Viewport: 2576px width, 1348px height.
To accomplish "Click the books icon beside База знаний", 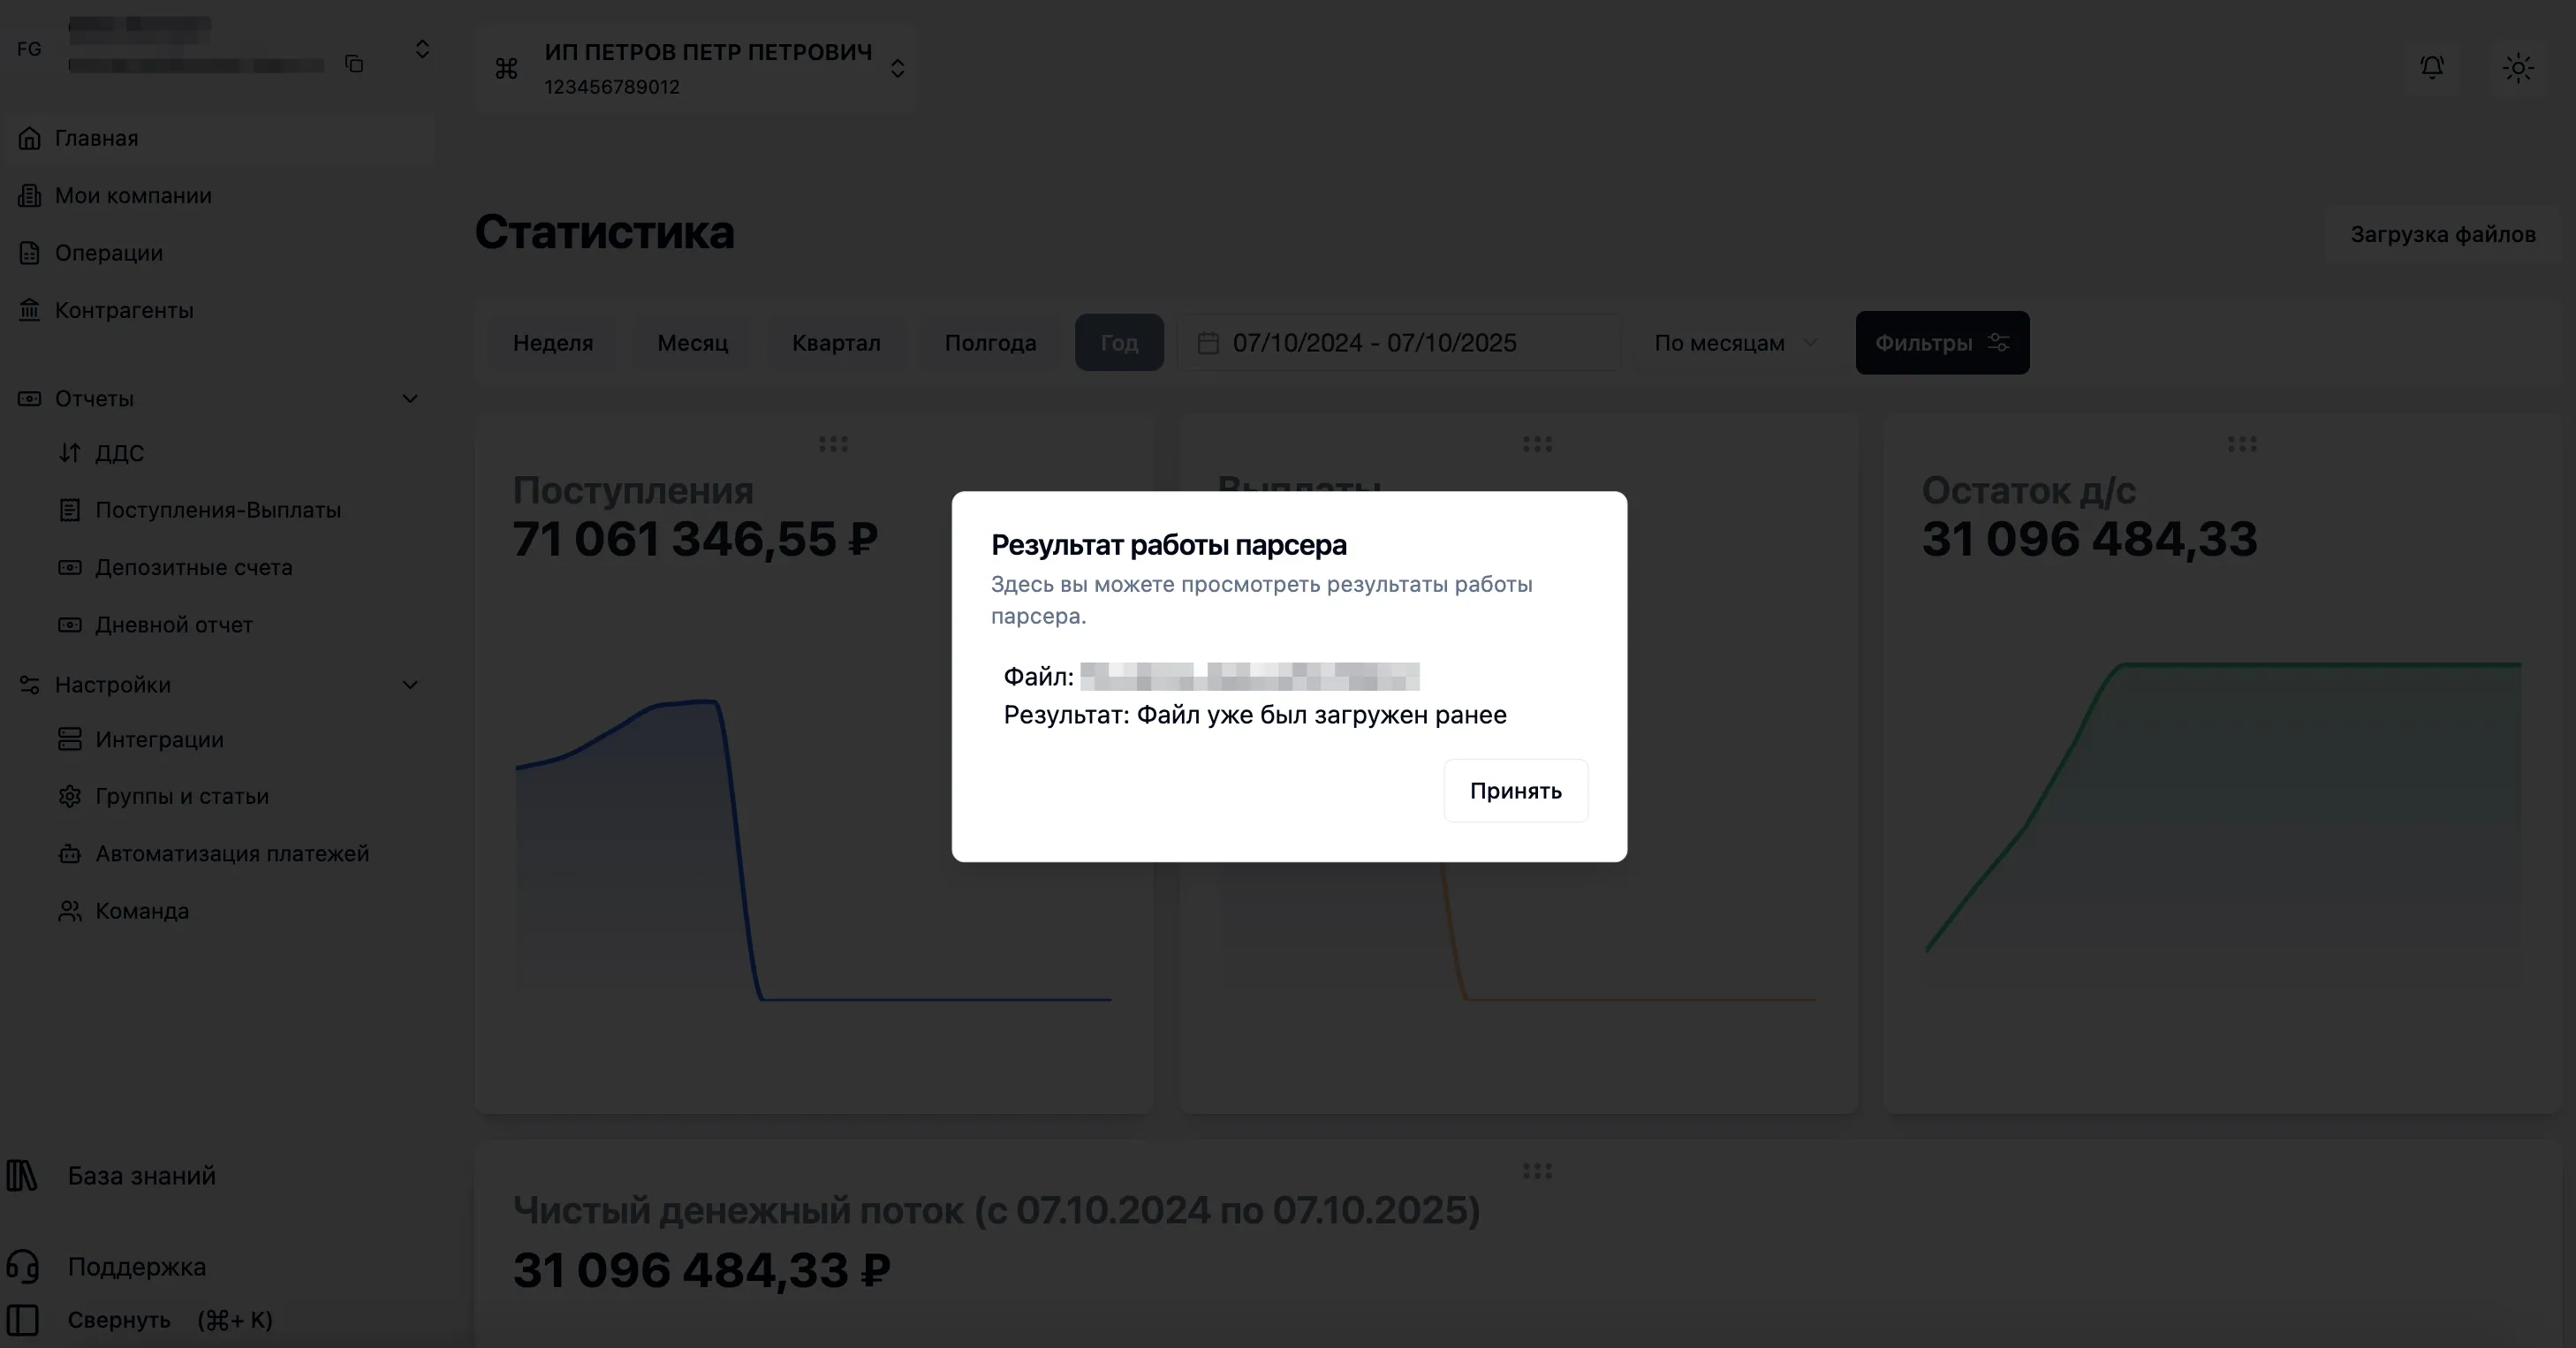I will [22, 1175].
